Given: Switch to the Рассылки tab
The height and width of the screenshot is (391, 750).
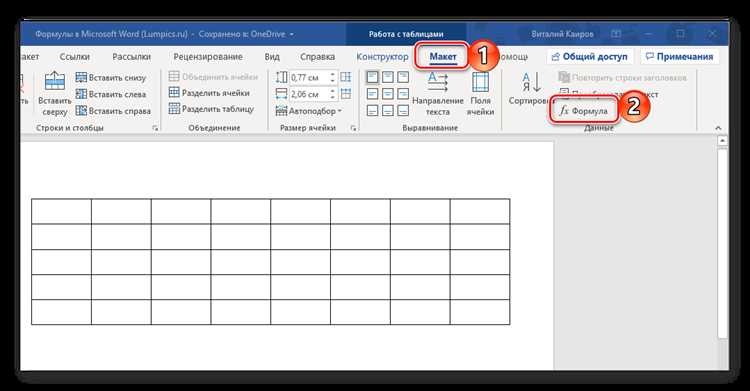Looking at the screenshot, I should point(132,56).
